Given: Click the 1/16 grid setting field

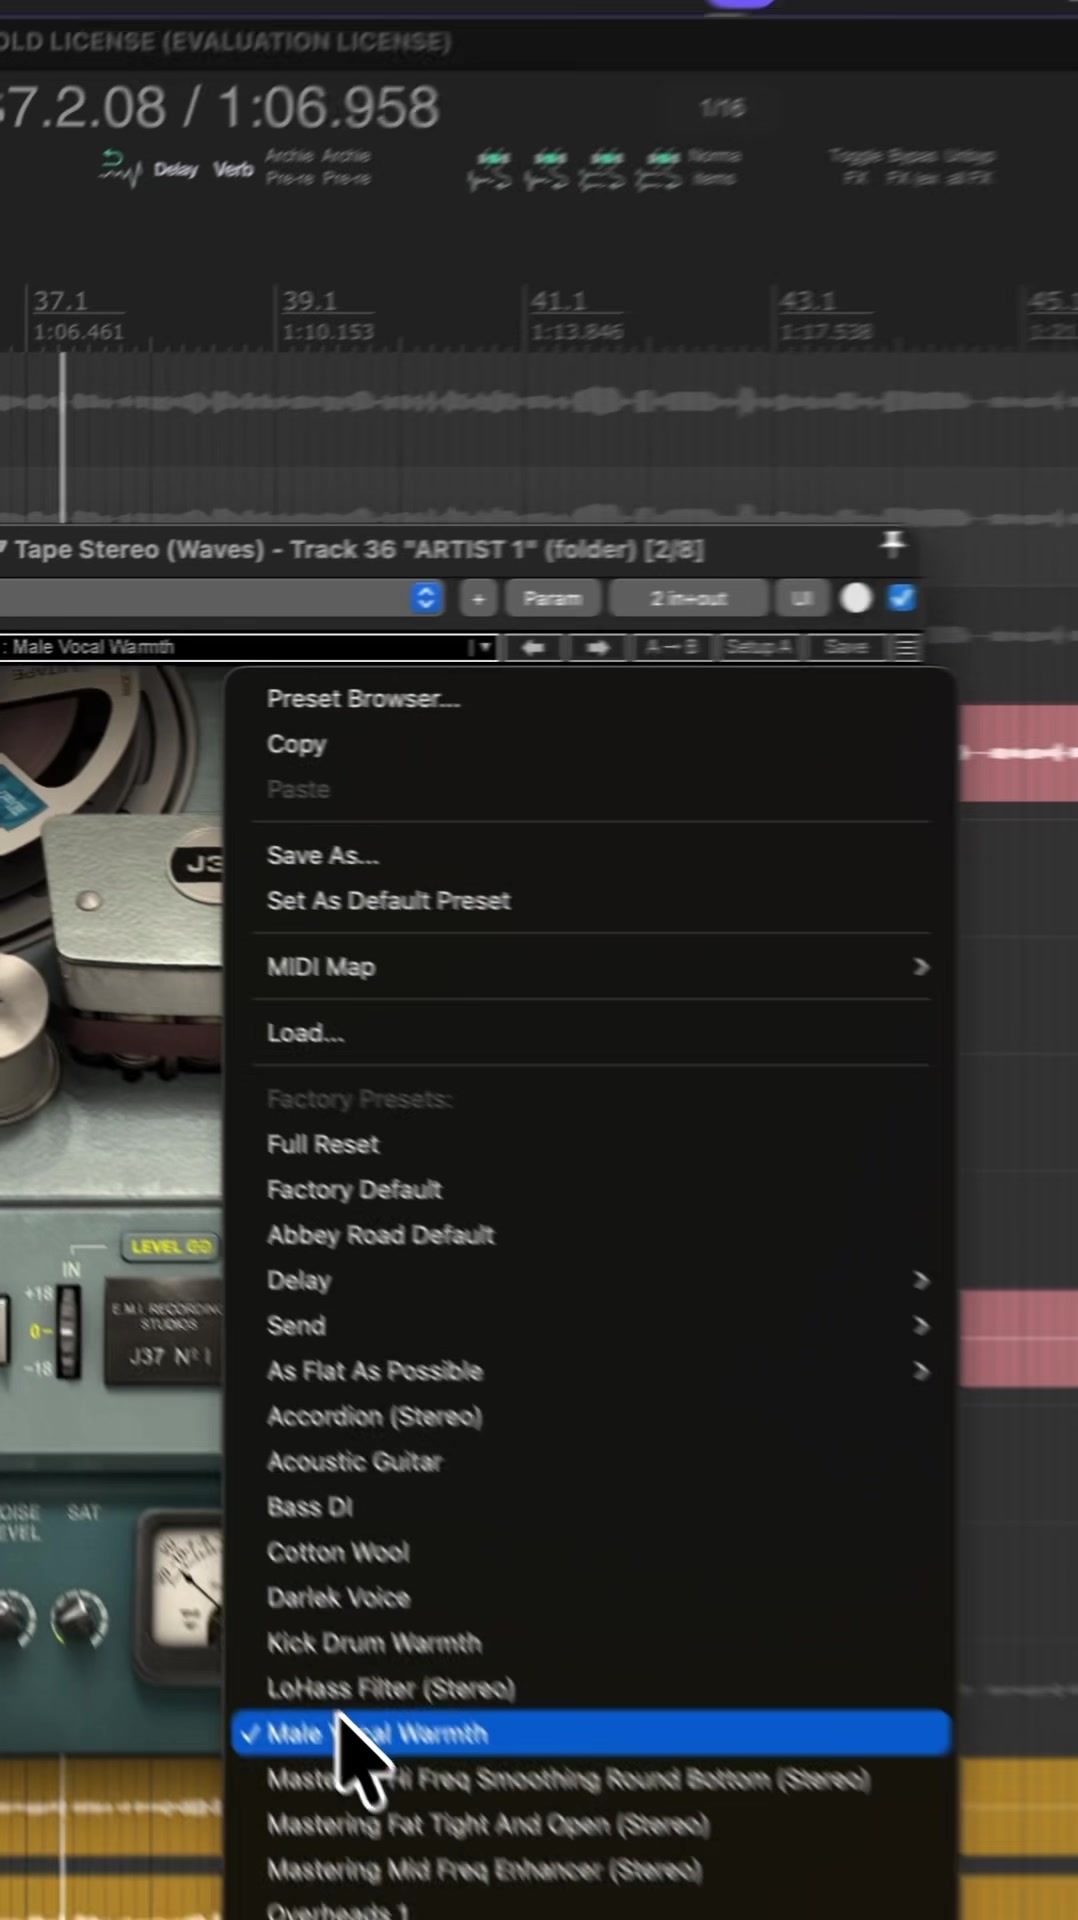Looking at the screenshot, I should [722, 107].
